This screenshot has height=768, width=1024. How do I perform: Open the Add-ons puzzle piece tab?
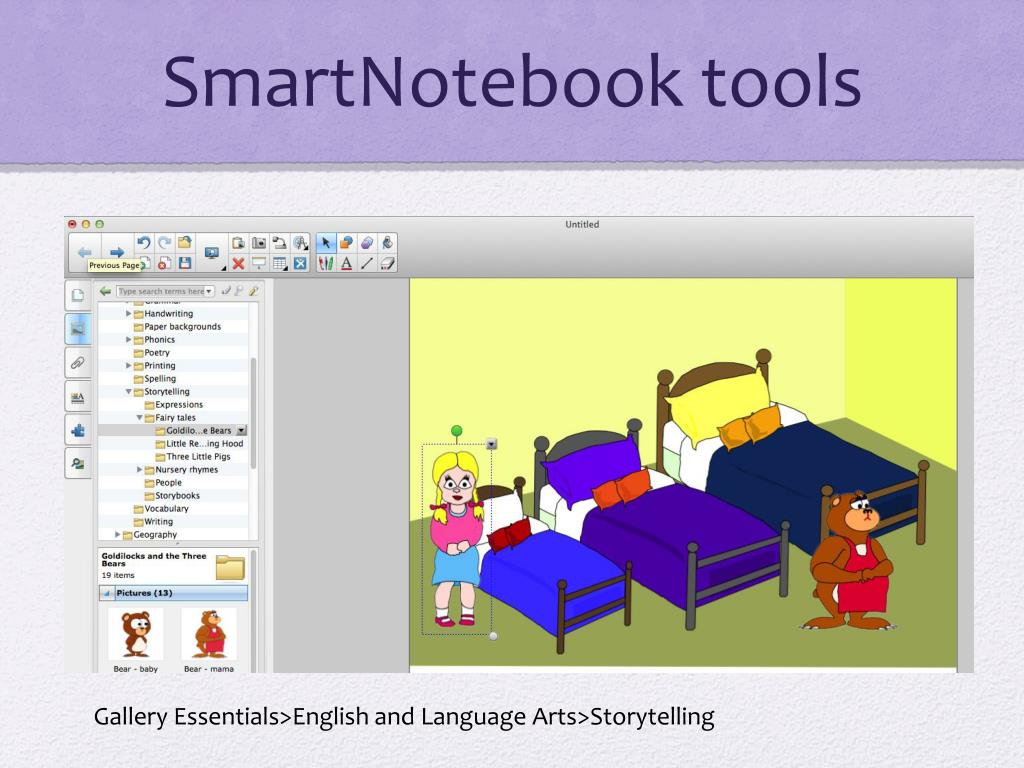pyautogui.click(x=78, y=430)
